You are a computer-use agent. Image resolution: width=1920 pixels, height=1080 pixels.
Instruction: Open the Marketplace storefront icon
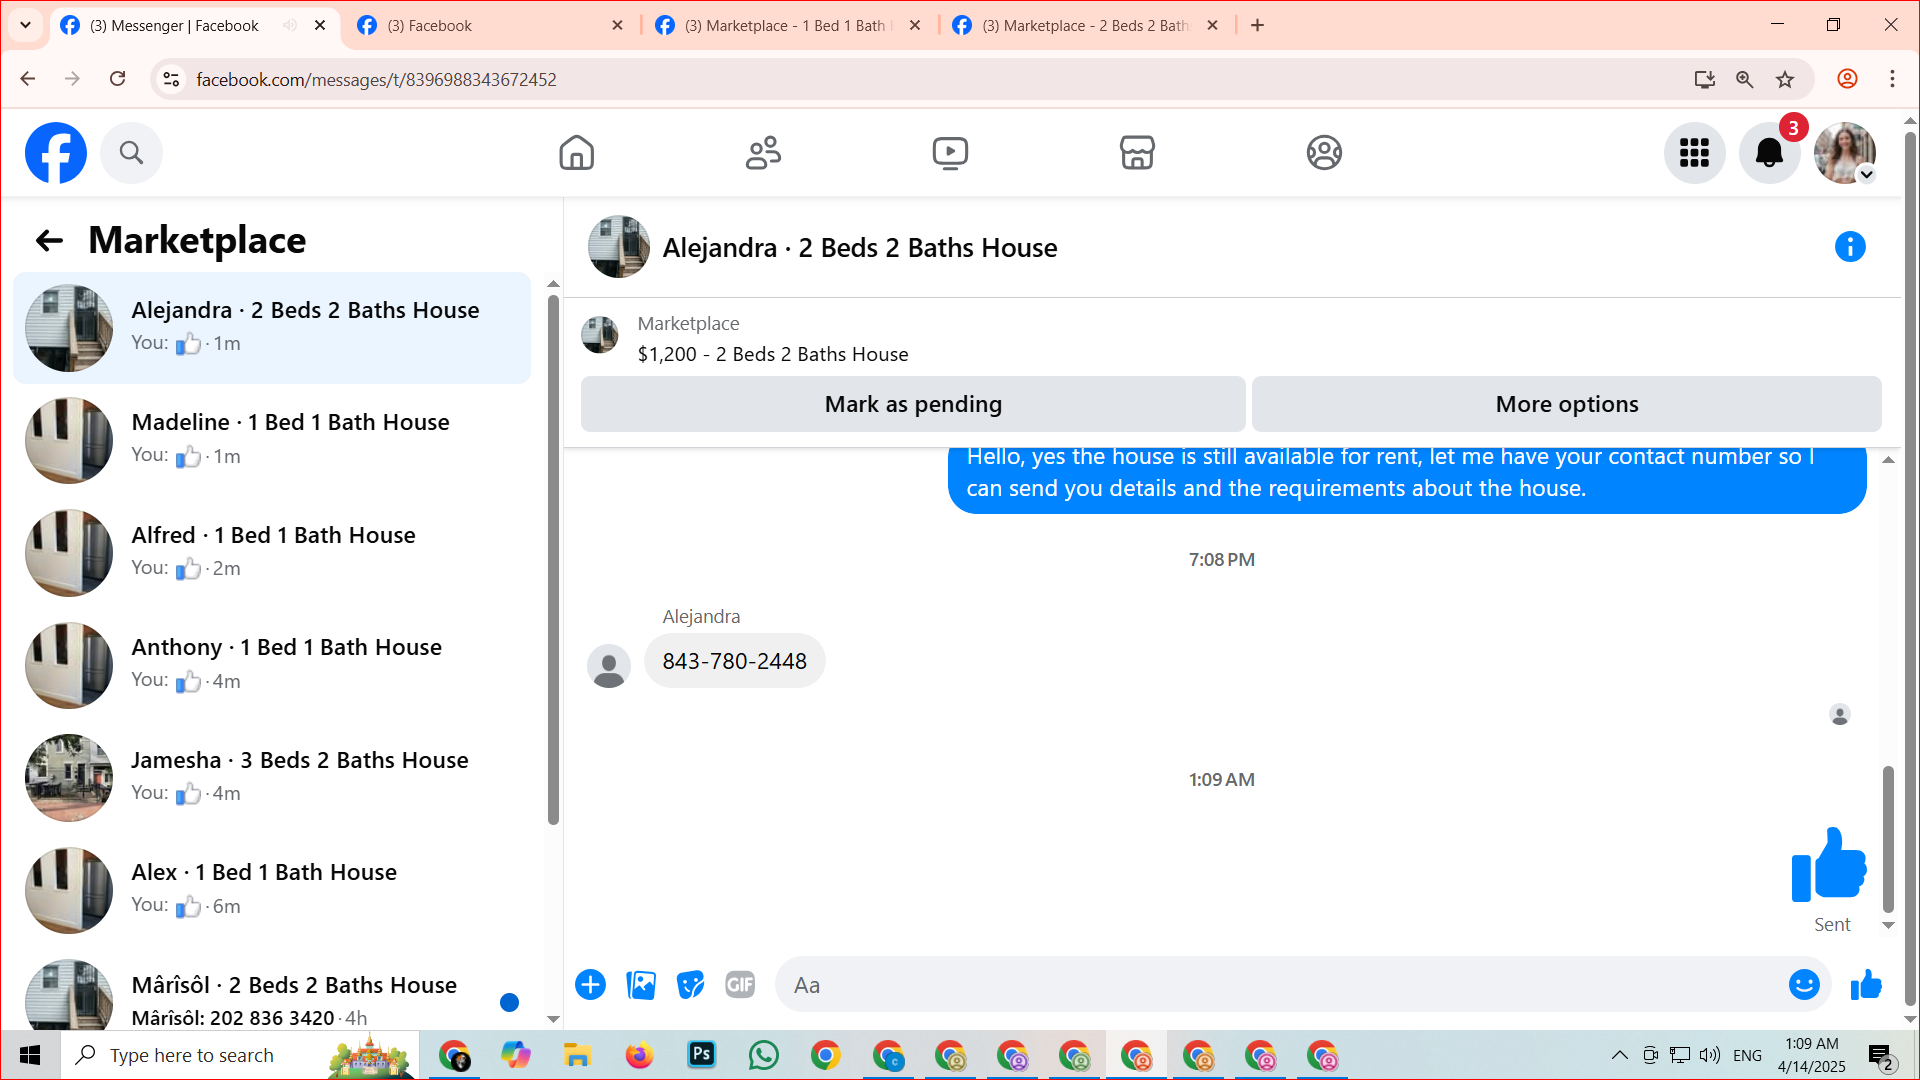(1137, 153)
